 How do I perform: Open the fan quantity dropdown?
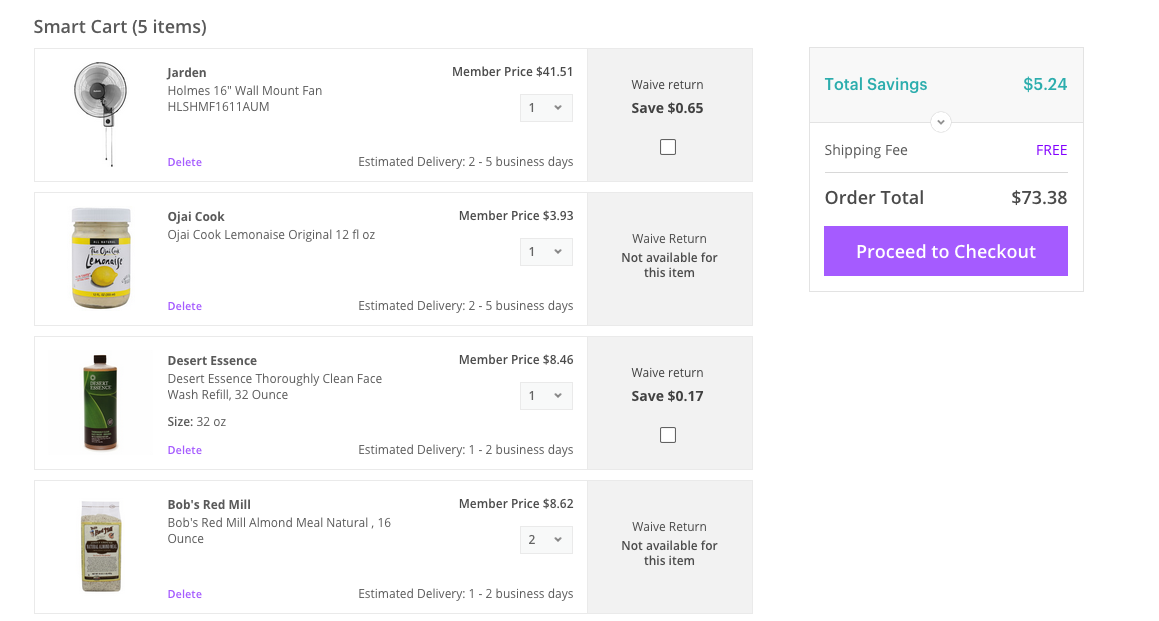pos(545,107)
